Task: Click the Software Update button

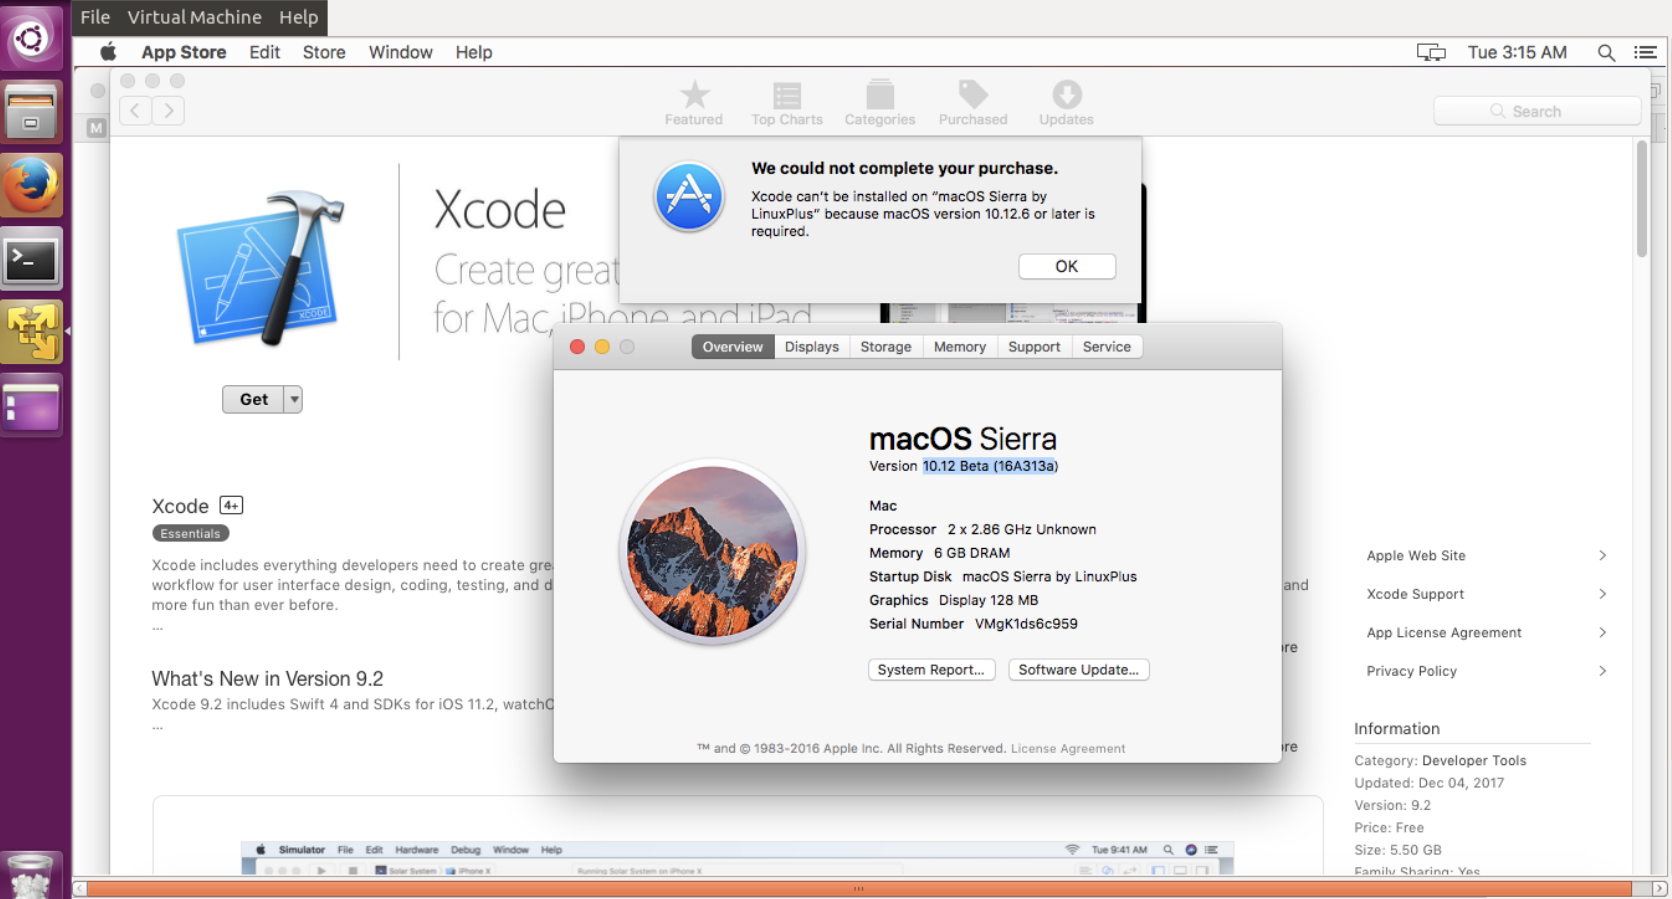Action: (1078, 670)
